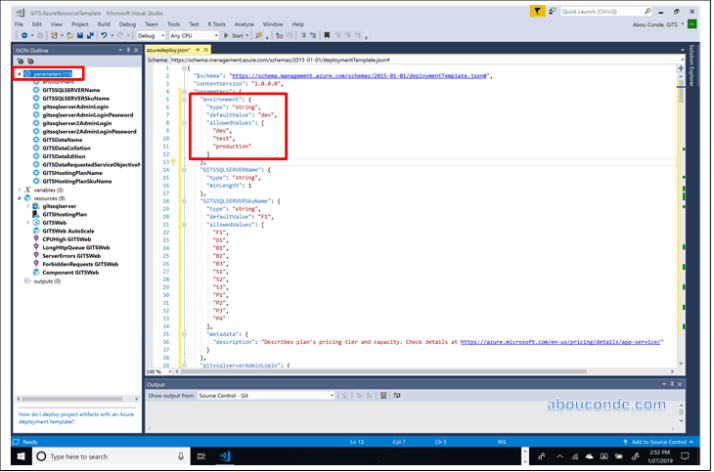
Task: Open Visual Studio from the Windows taskbar
Action: click(226, 456)
